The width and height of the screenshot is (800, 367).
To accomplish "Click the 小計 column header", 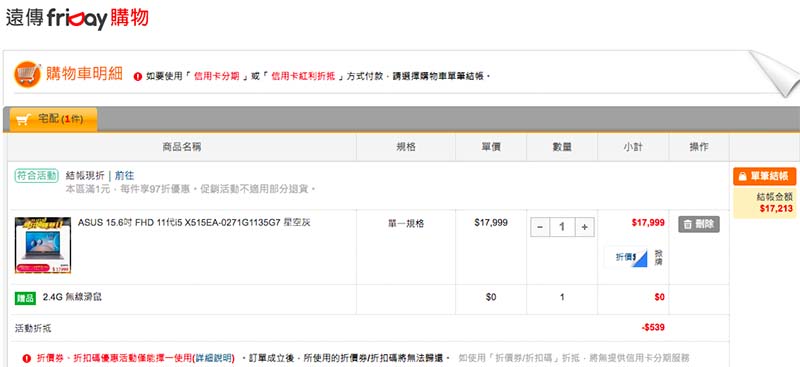I will pyautogui.click(x=633, y=147).
